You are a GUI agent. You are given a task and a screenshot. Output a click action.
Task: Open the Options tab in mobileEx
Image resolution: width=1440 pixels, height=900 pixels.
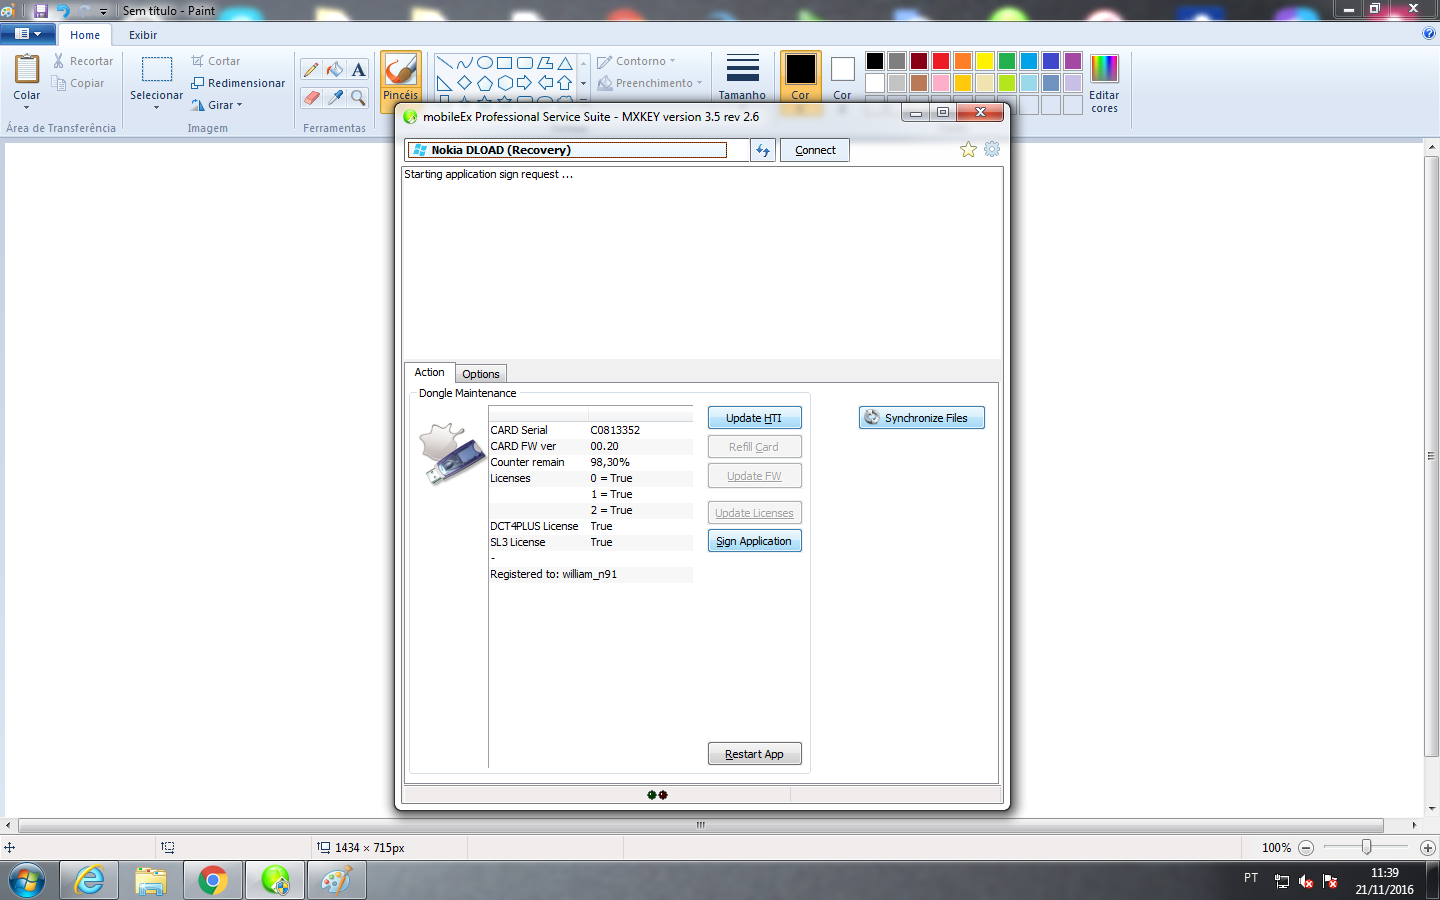pyautogui.click(x=481, y=374)
